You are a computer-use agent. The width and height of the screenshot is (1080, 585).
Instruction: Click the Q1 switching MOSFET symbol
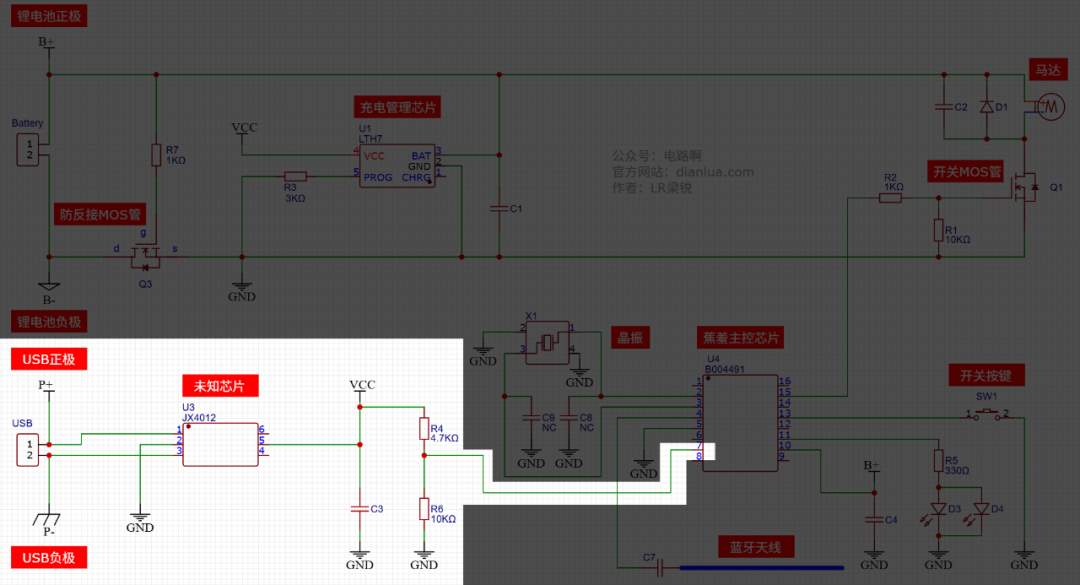[1025, 187]
